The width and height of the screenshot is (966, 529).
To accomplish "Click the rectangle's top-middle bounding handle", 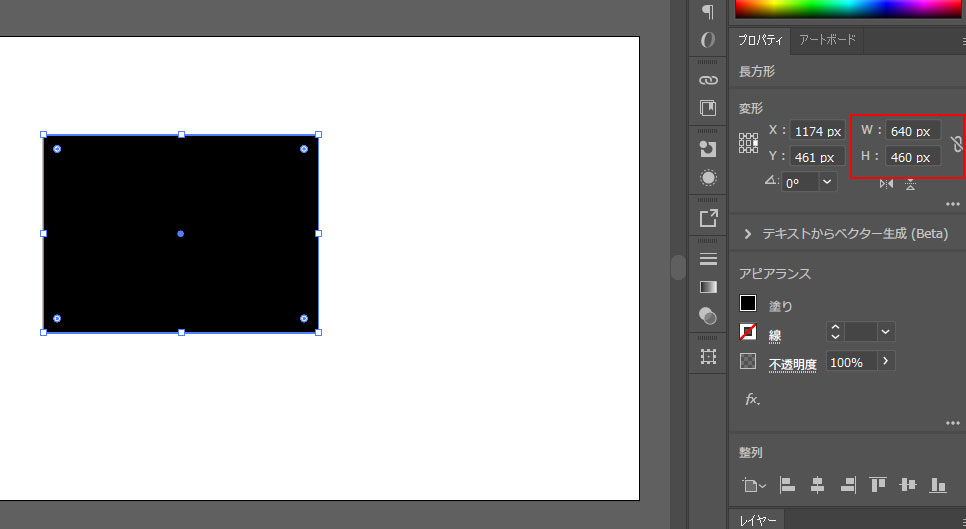I will click(181, 134).
